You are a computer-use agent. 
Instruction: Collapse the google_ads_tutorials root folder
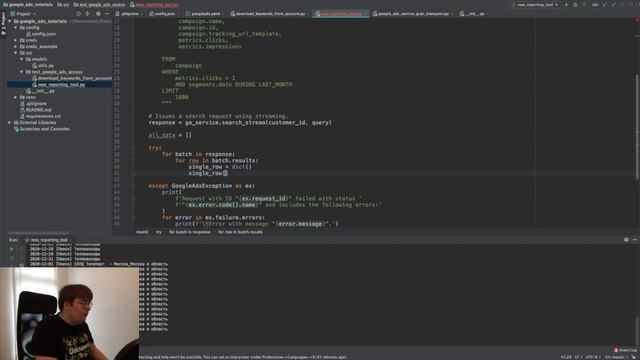(10, 21)
